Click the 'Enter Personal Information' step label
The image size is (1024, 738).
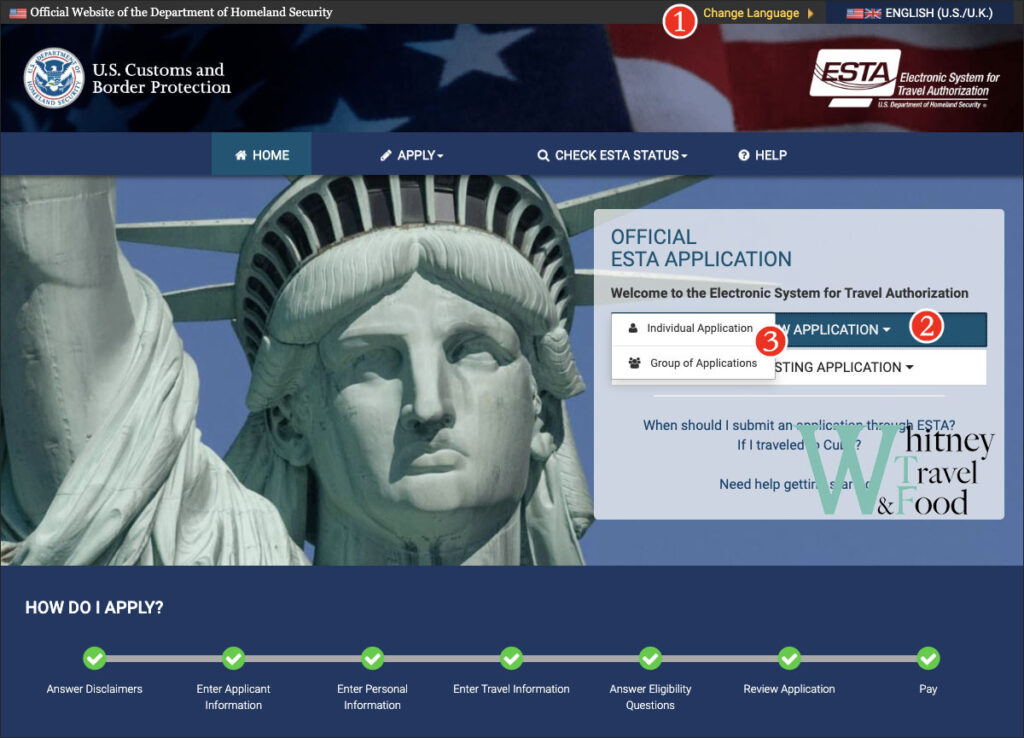[372, 697]
